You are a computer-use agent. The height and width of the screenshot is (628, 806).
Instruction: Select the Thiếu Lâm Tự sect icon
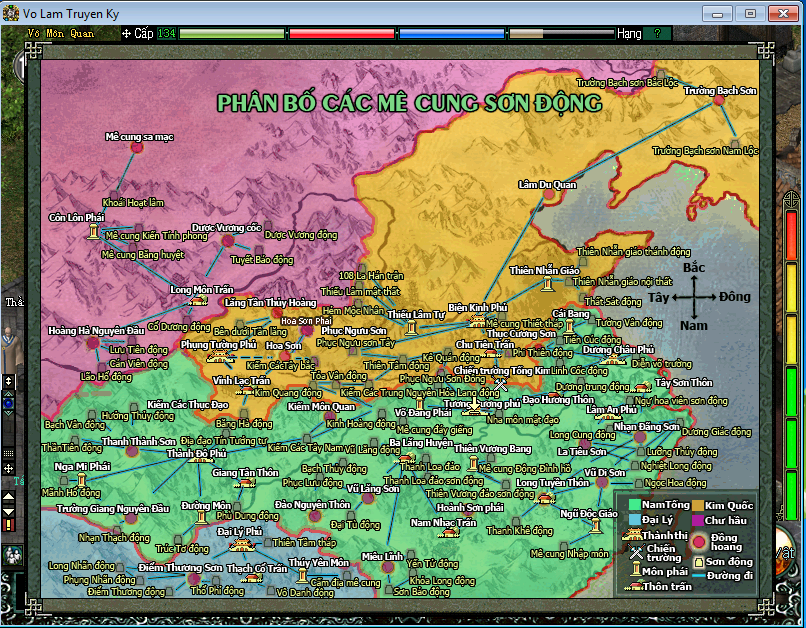[x=411, y=327]
